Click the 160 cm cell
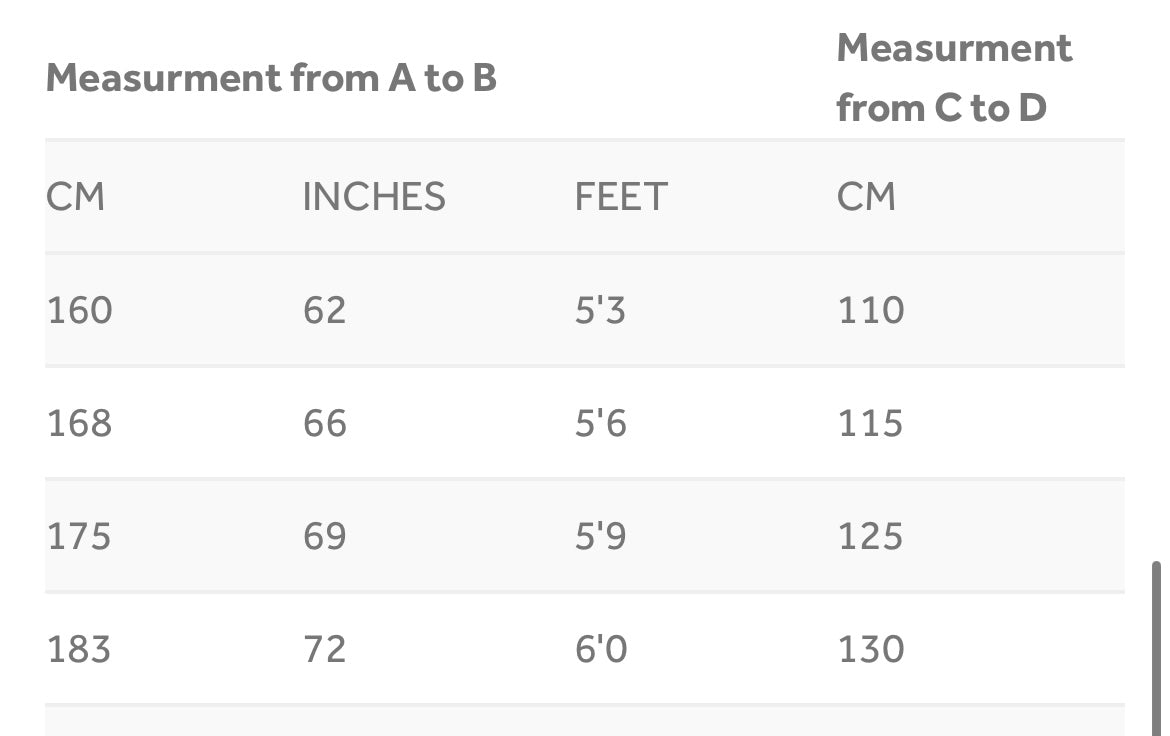 coord(80,310)
